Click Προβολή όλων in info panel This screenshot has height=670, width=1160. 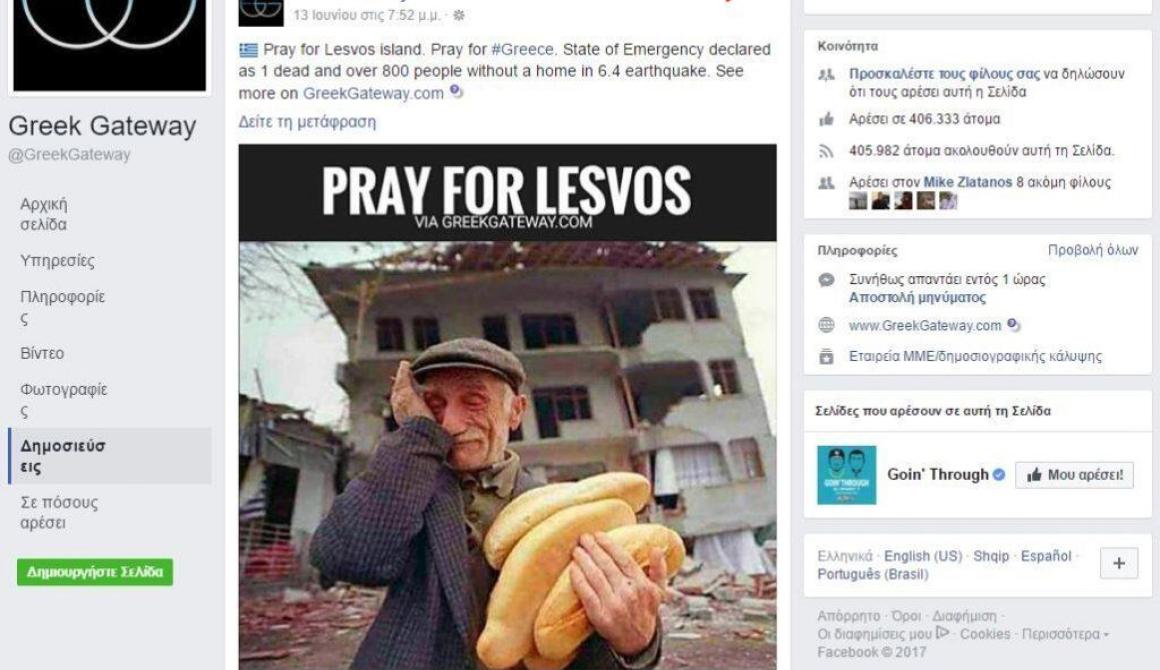pos(1093,250)
